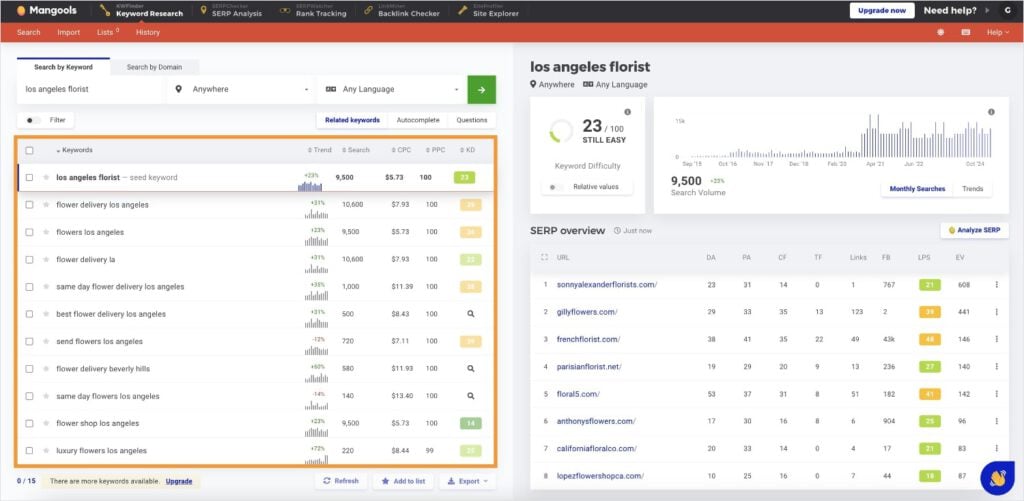Sort by the Search column header
Viewport: 1024px width, 501px height.
tap(355, 150)
